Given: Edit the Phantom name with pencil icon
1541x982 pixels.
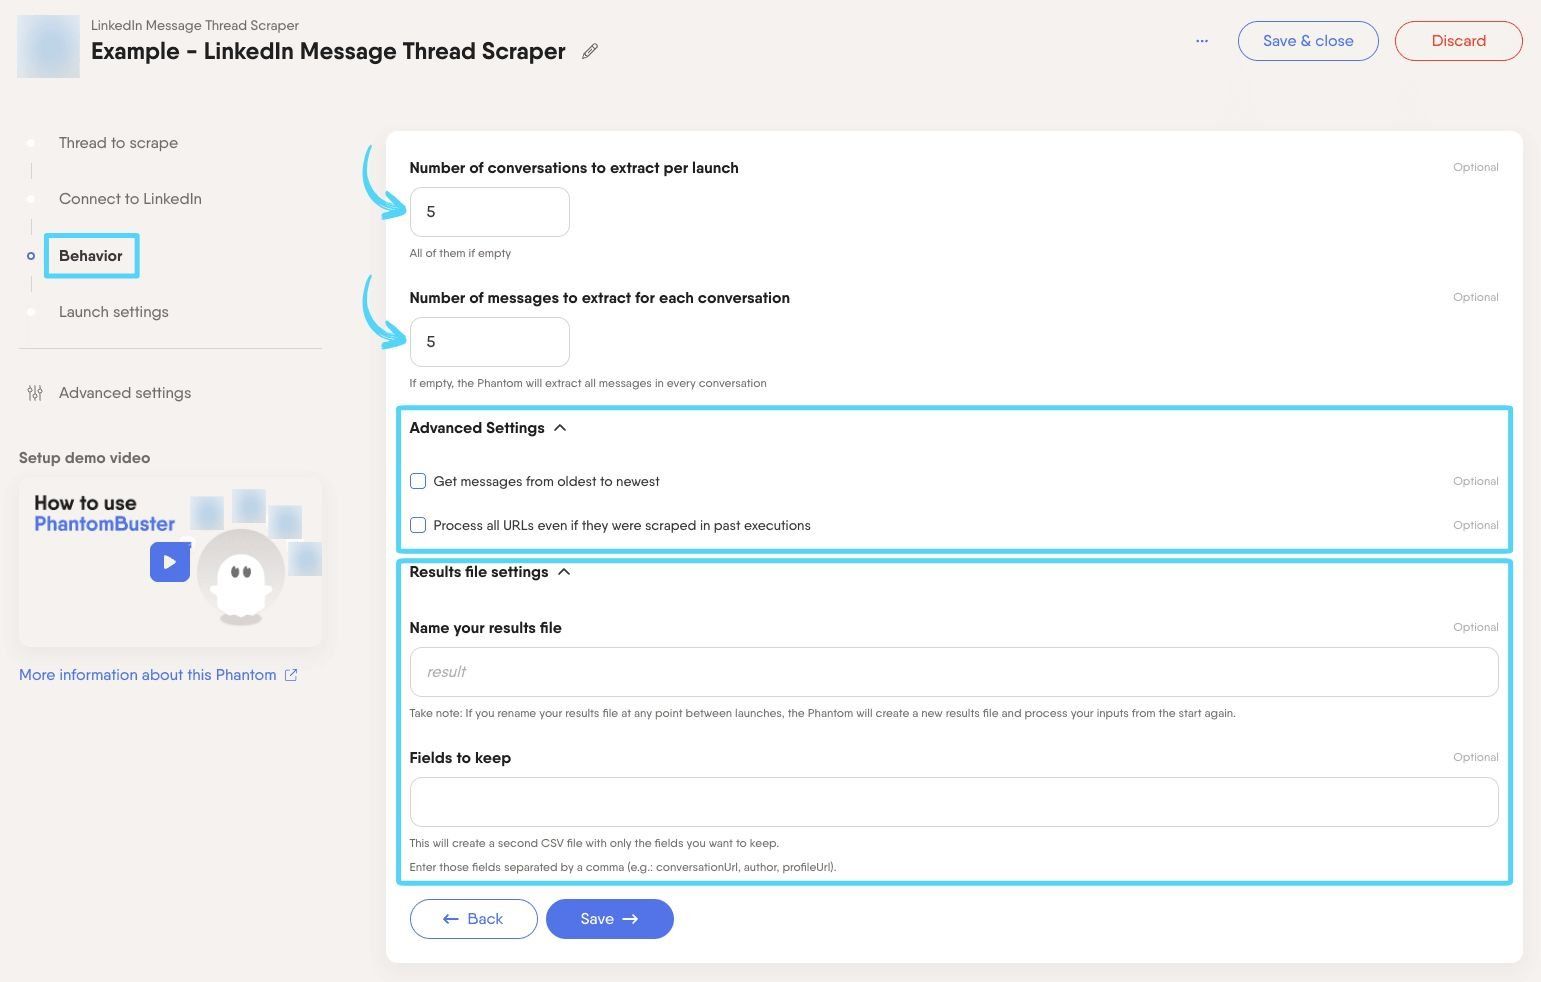Looking at the screenshot, I should (590, 51).
